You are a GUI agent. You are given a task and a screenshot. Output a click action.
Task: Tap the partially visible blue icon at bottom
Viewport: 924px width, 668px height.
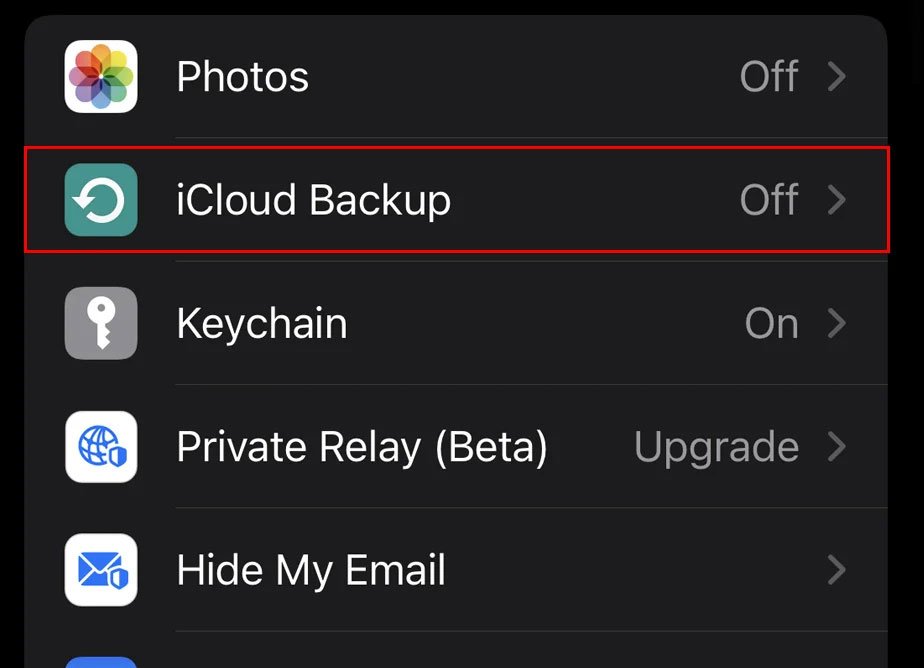point(101,662)
